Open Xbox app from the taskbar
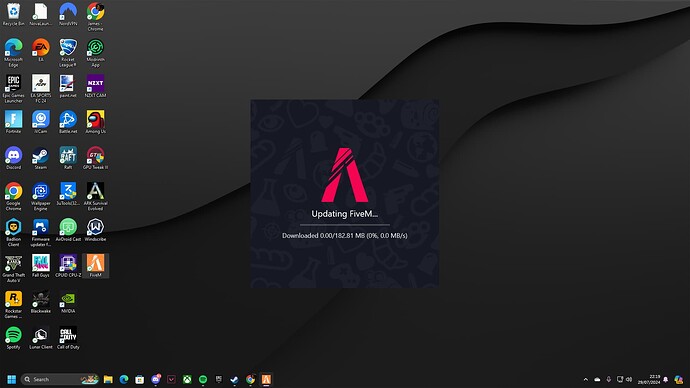This screenshot has width=690, height=388. [x=187, y=379]
